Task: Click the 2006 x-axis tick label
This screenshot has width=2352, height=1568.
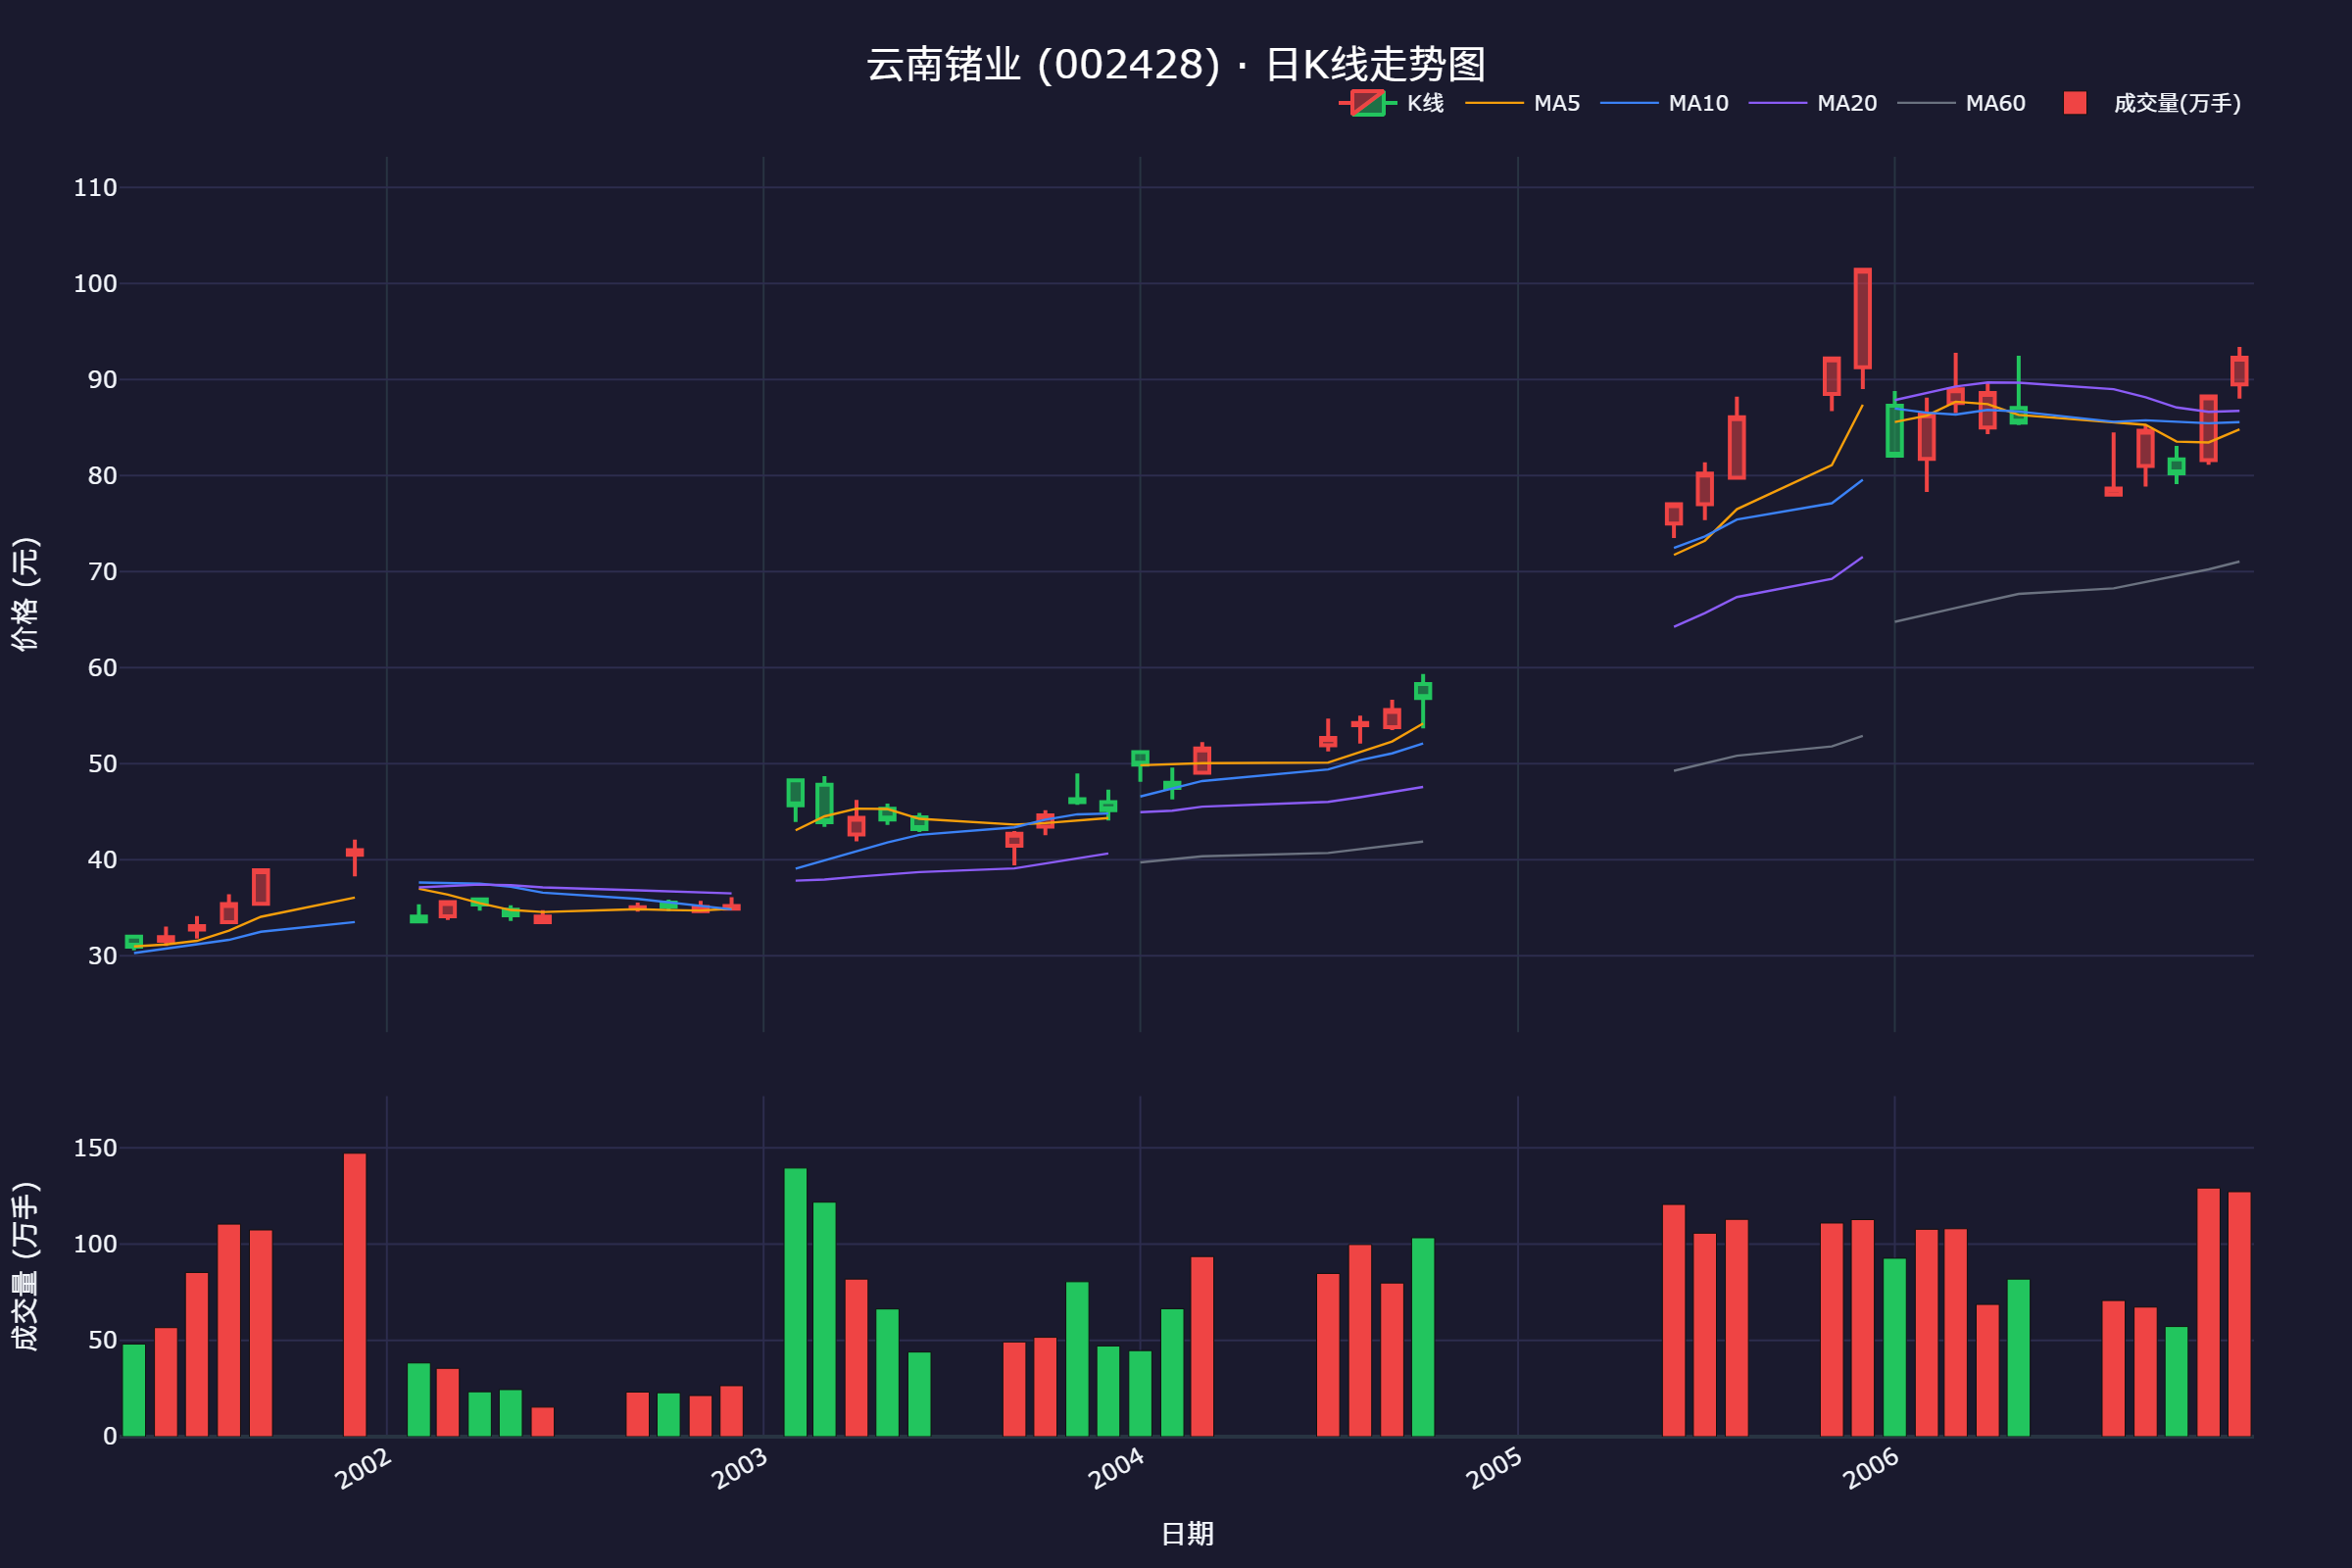Action: tap(1871, 1469)
